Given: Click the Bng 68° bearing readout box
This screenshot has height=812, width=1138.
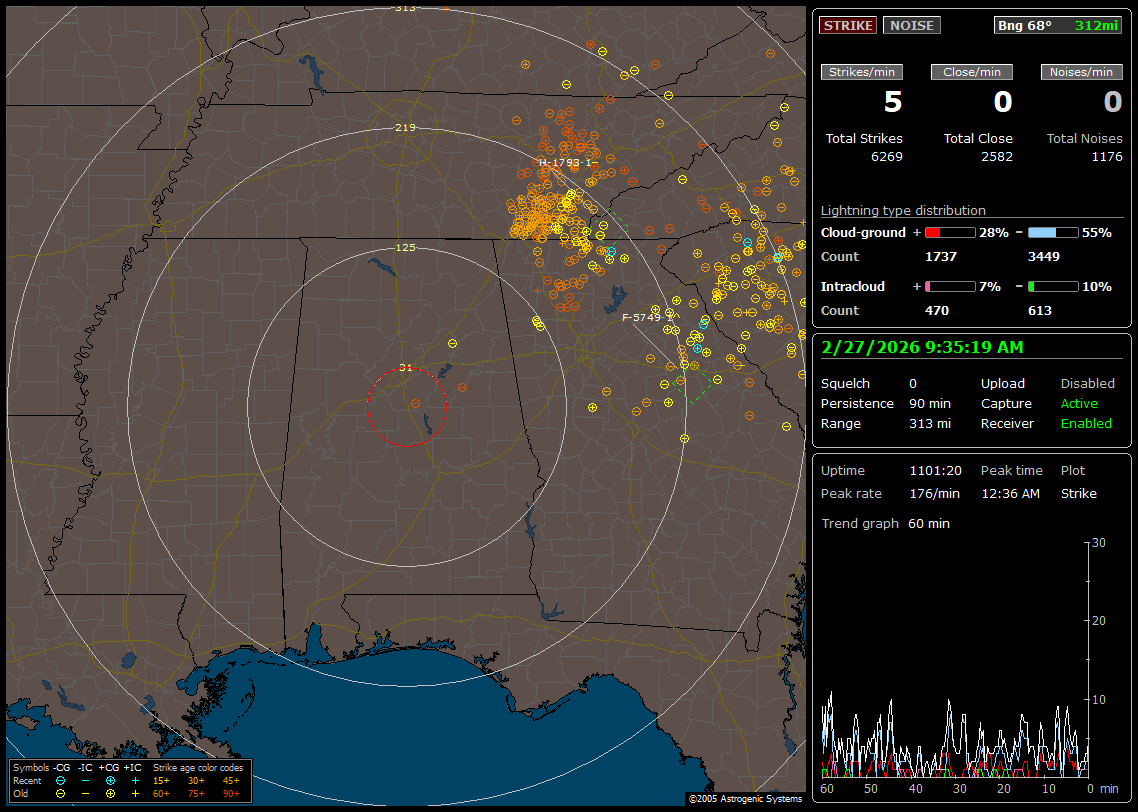Looking at the screenshot, I should pyautogui.click(x=1057, y=25).
